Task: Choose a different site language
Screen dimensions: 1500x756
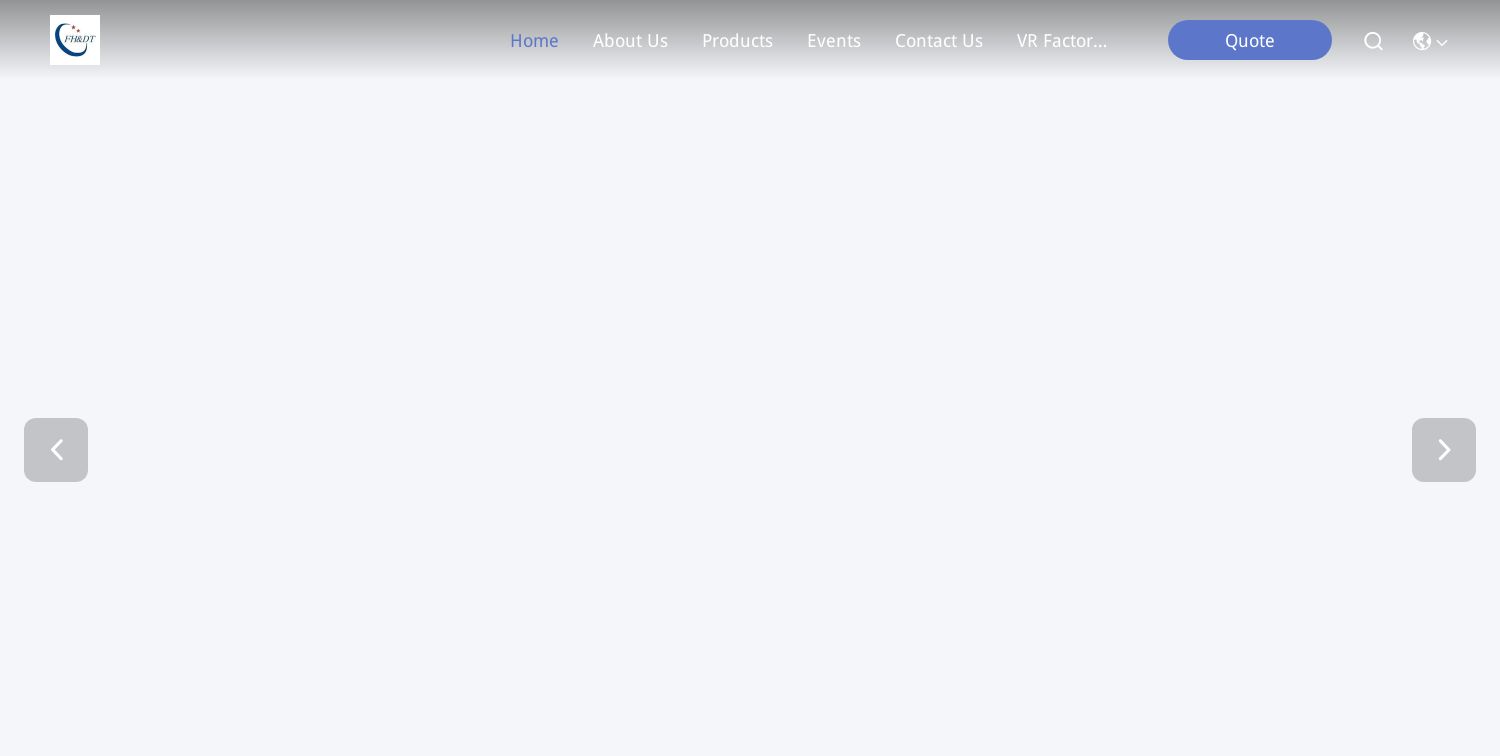Action: click(x=1430, y=41)
